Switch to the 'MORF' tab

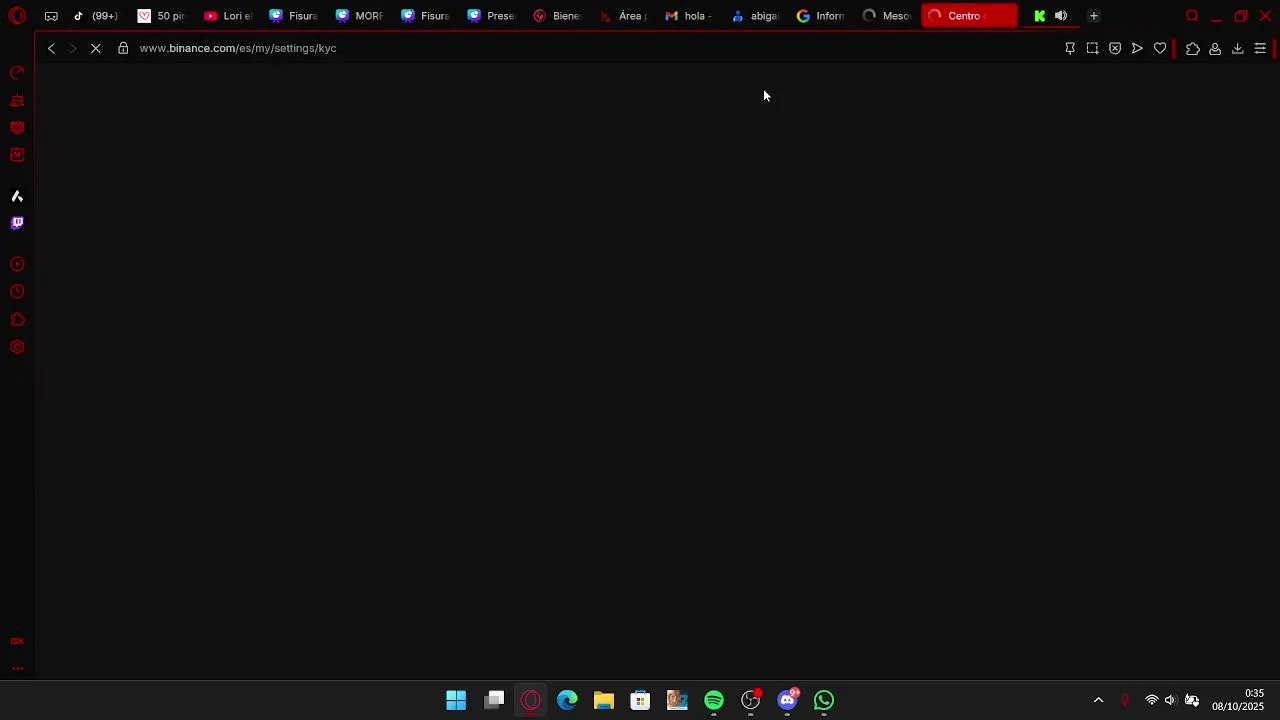point(360,16)
